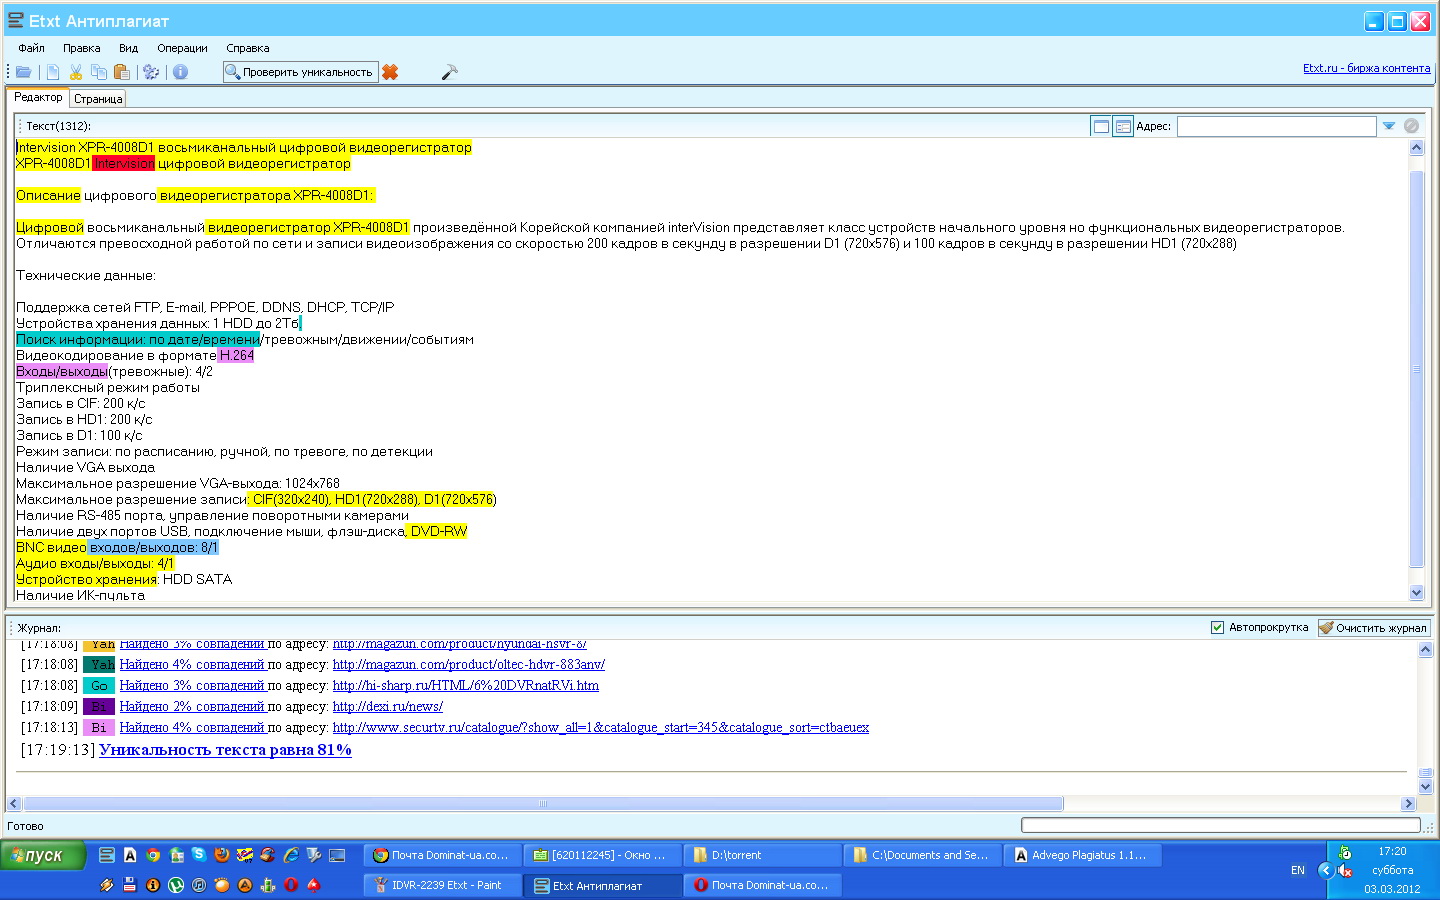The width and height of the screenshot is (1440, 900).
Task: Open the Файл menu
Action: [x=31, y=48]
